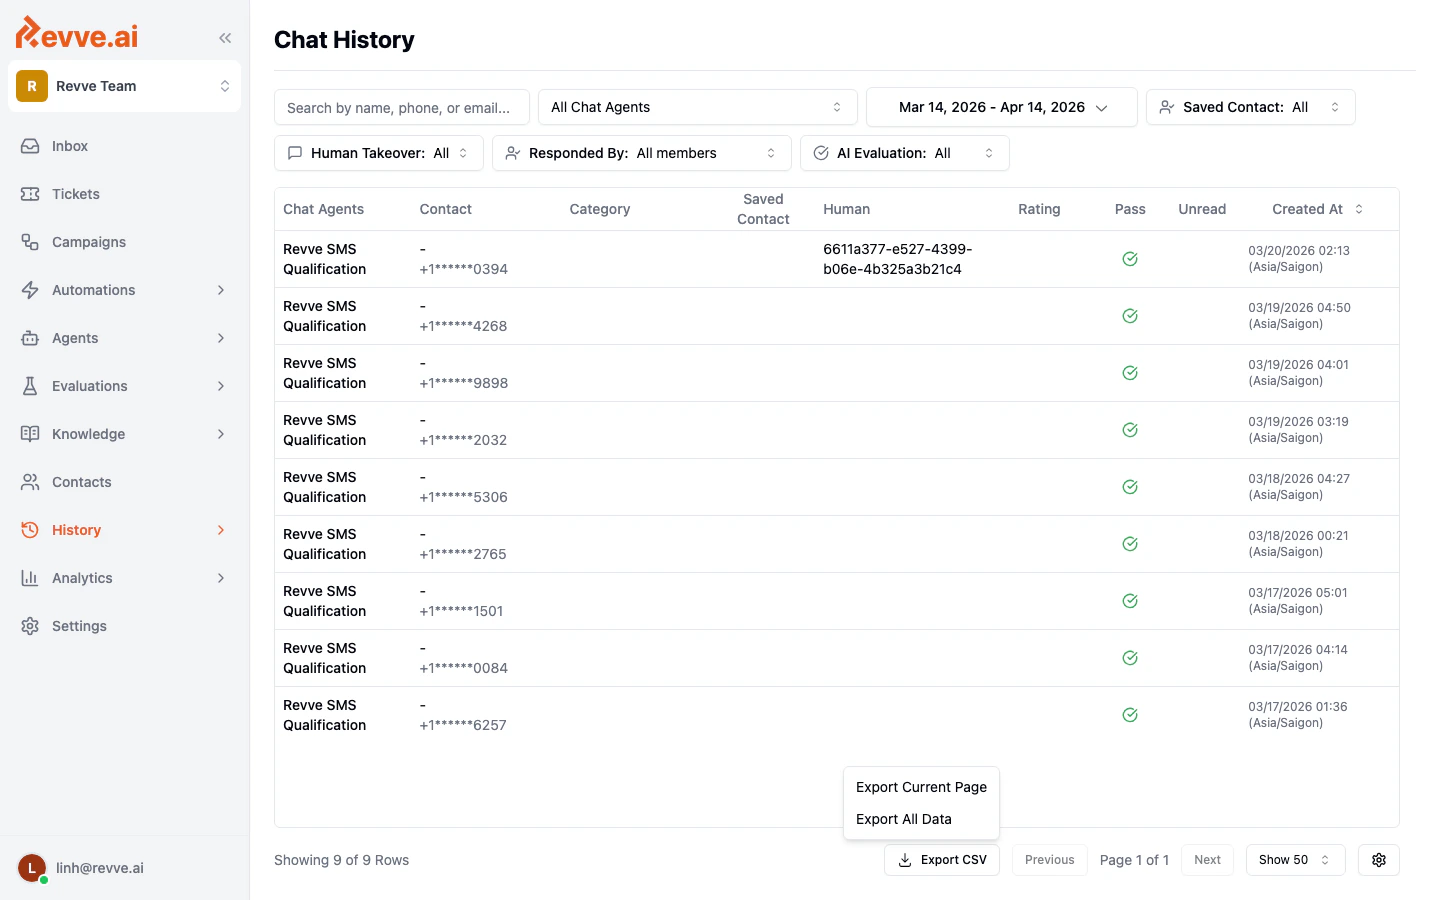Click the Settings gear icon in sidebar
Image resolution: width=1440 pixels, height=900 pixels.
tap(30, 626)
